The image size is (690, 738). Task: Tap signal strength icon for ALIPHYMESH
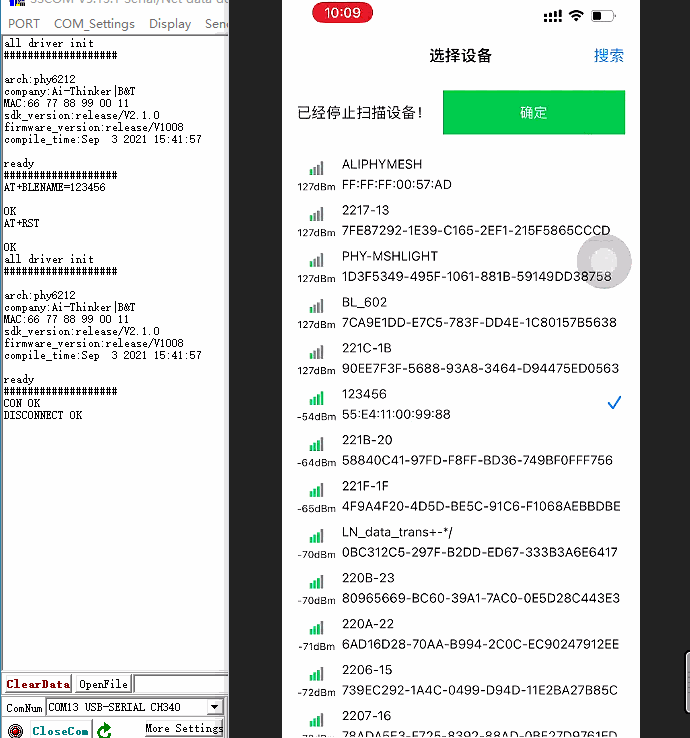click(317, 168)
